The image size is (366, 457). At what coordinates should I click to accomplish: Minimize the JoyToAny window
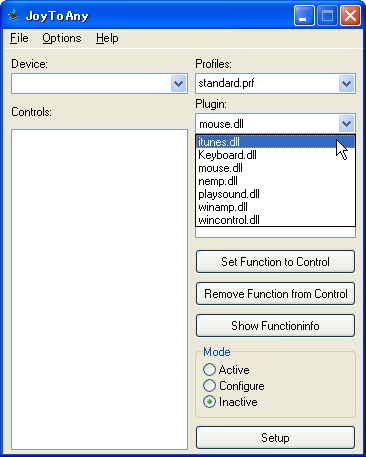[x=304, y=16]
